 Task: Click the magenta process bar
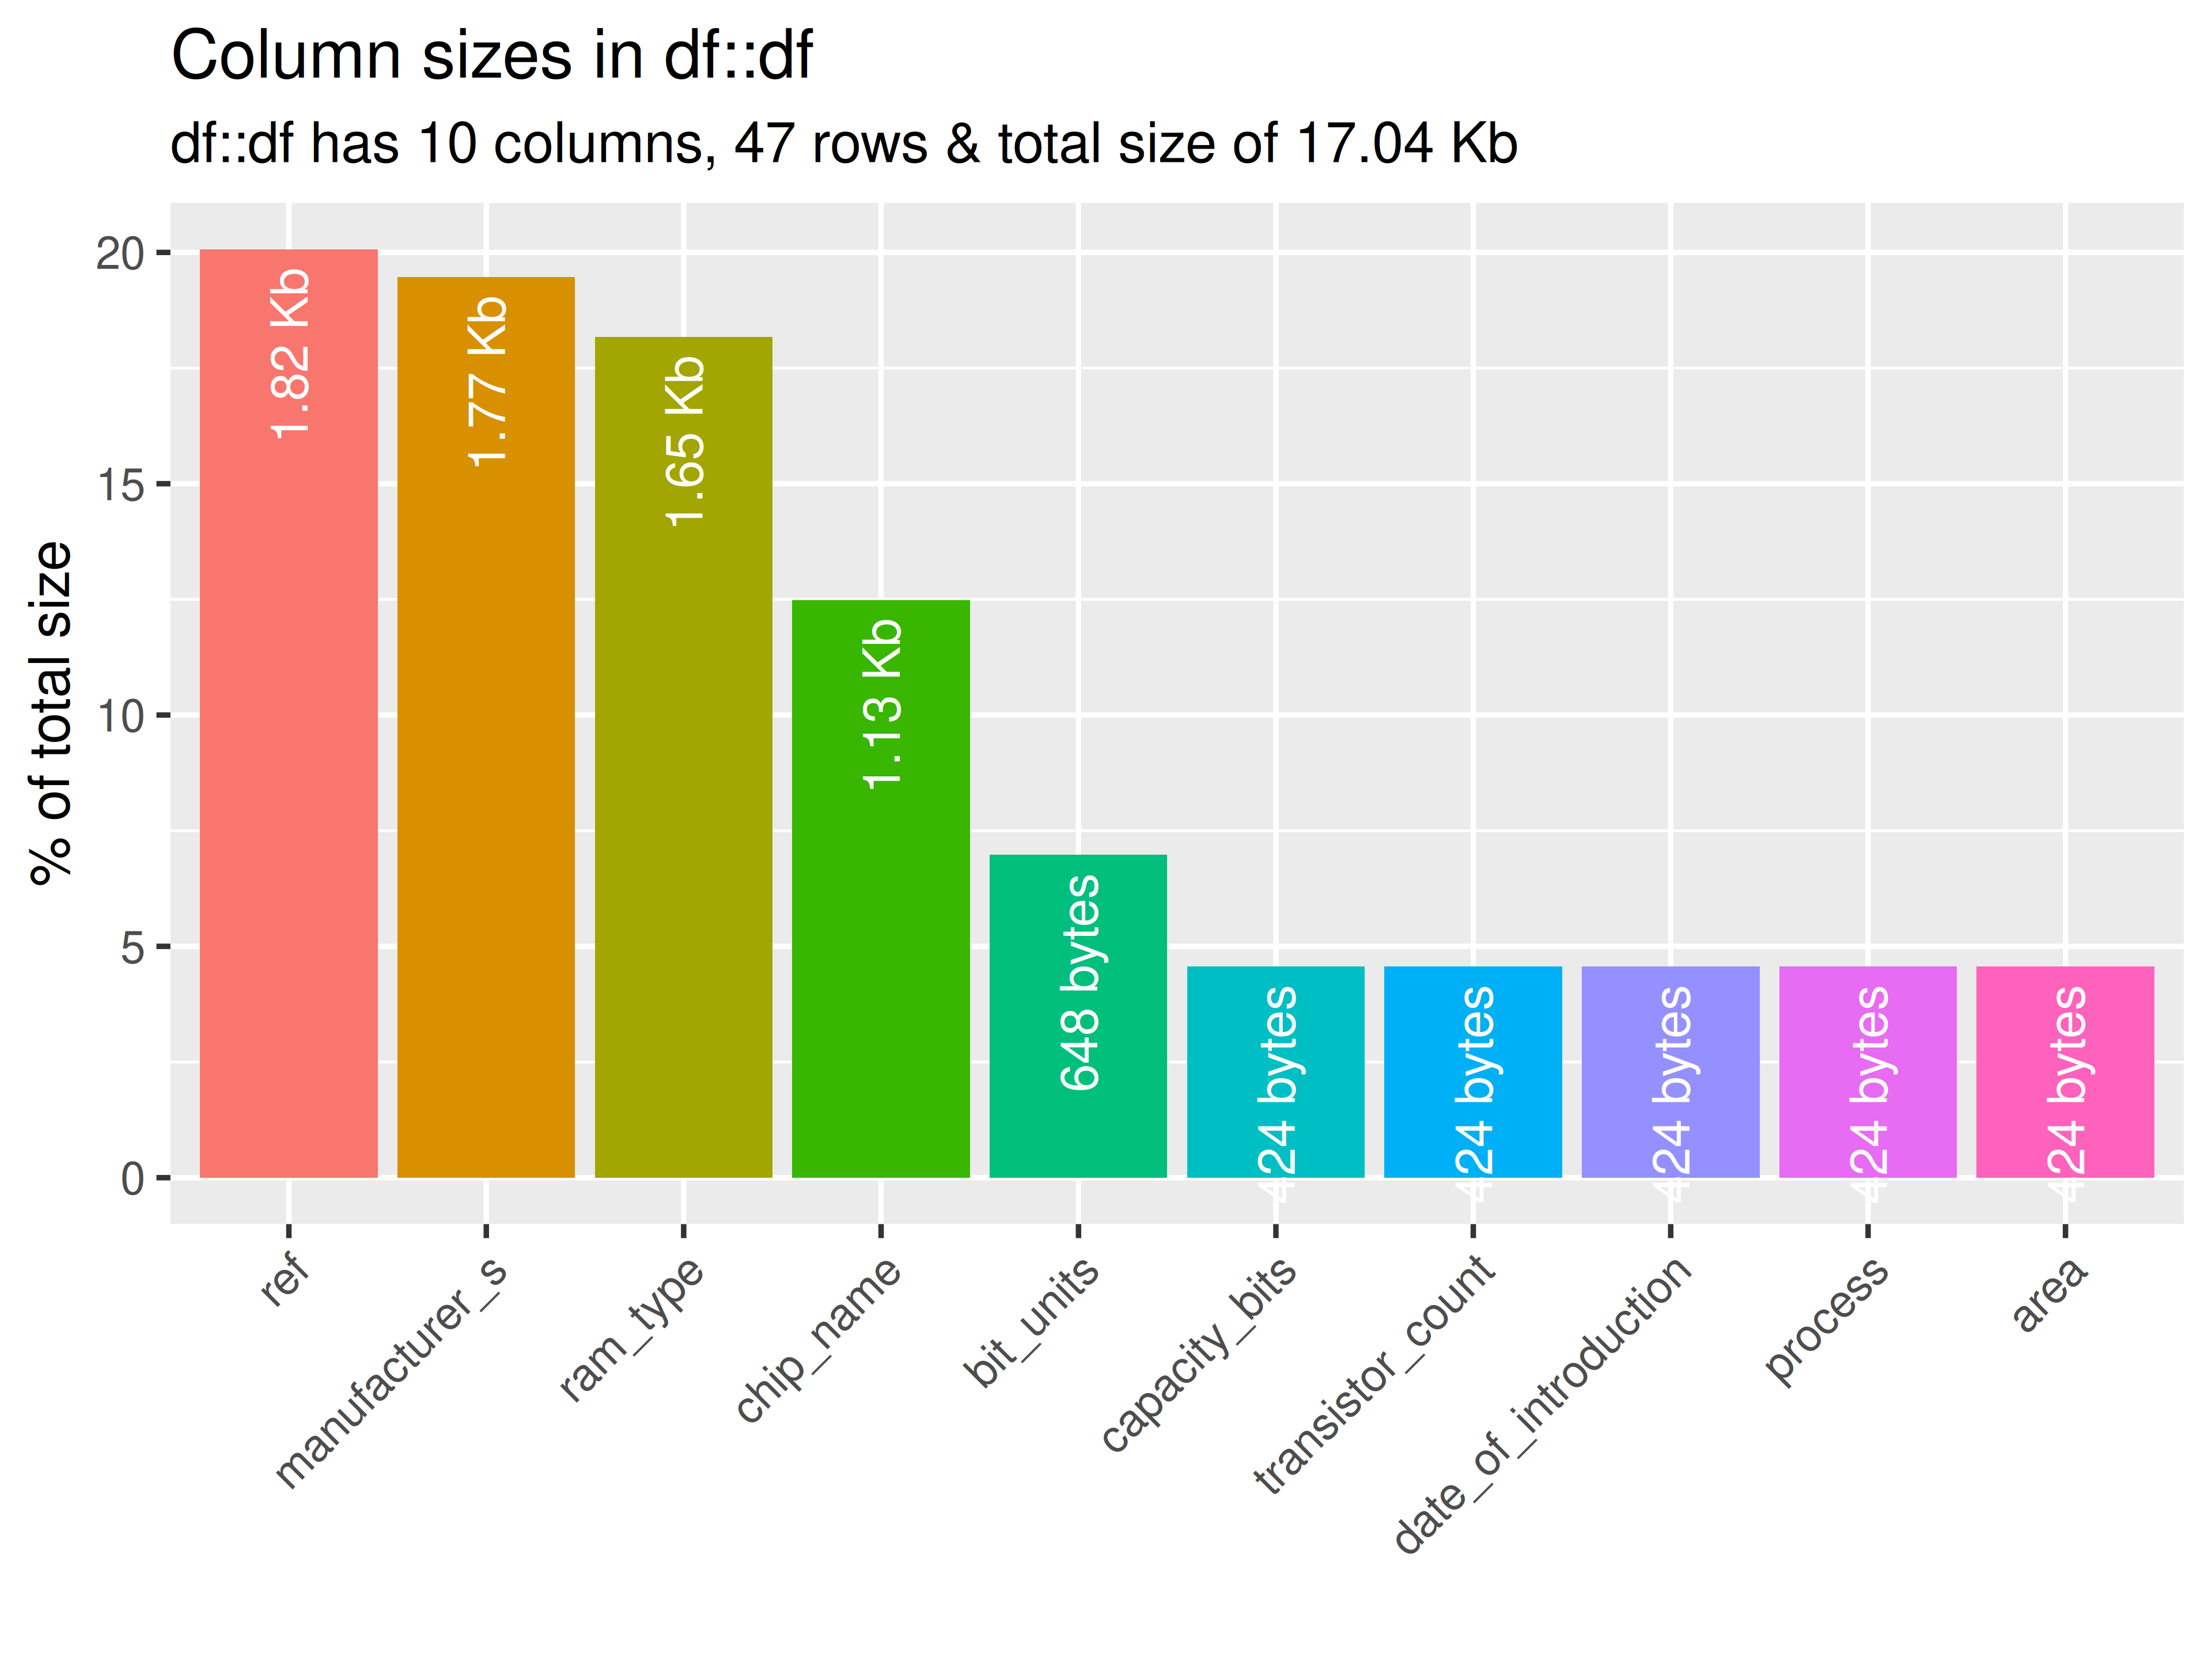[1868, 1072]
